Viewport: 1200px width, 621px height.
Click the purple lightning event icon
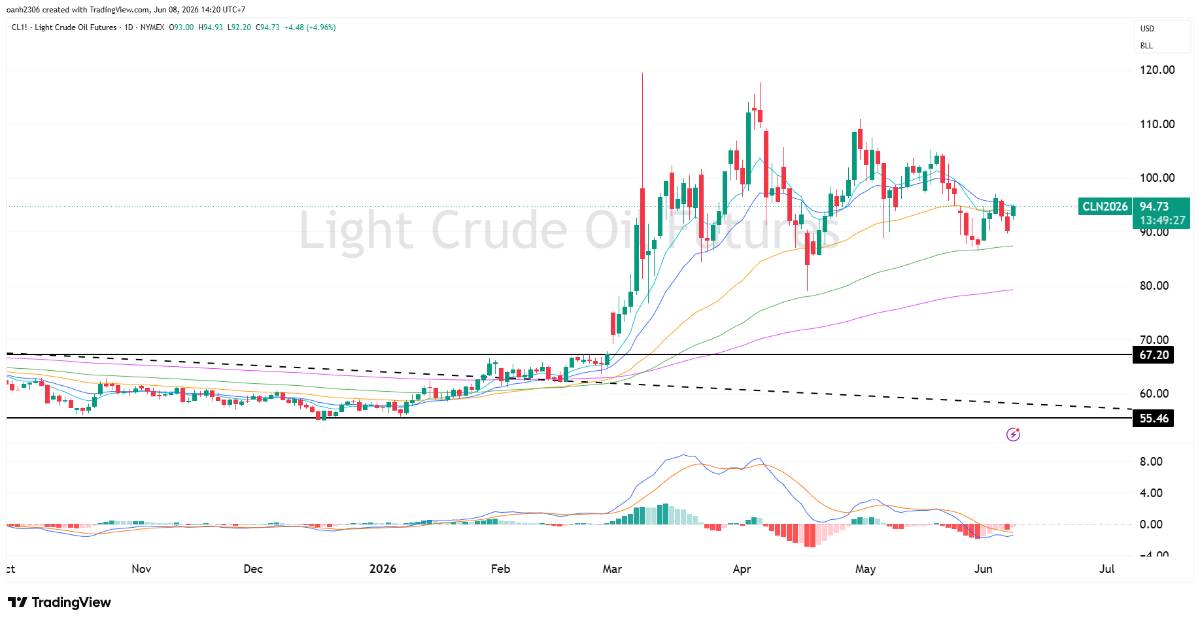coord(1013,434)
